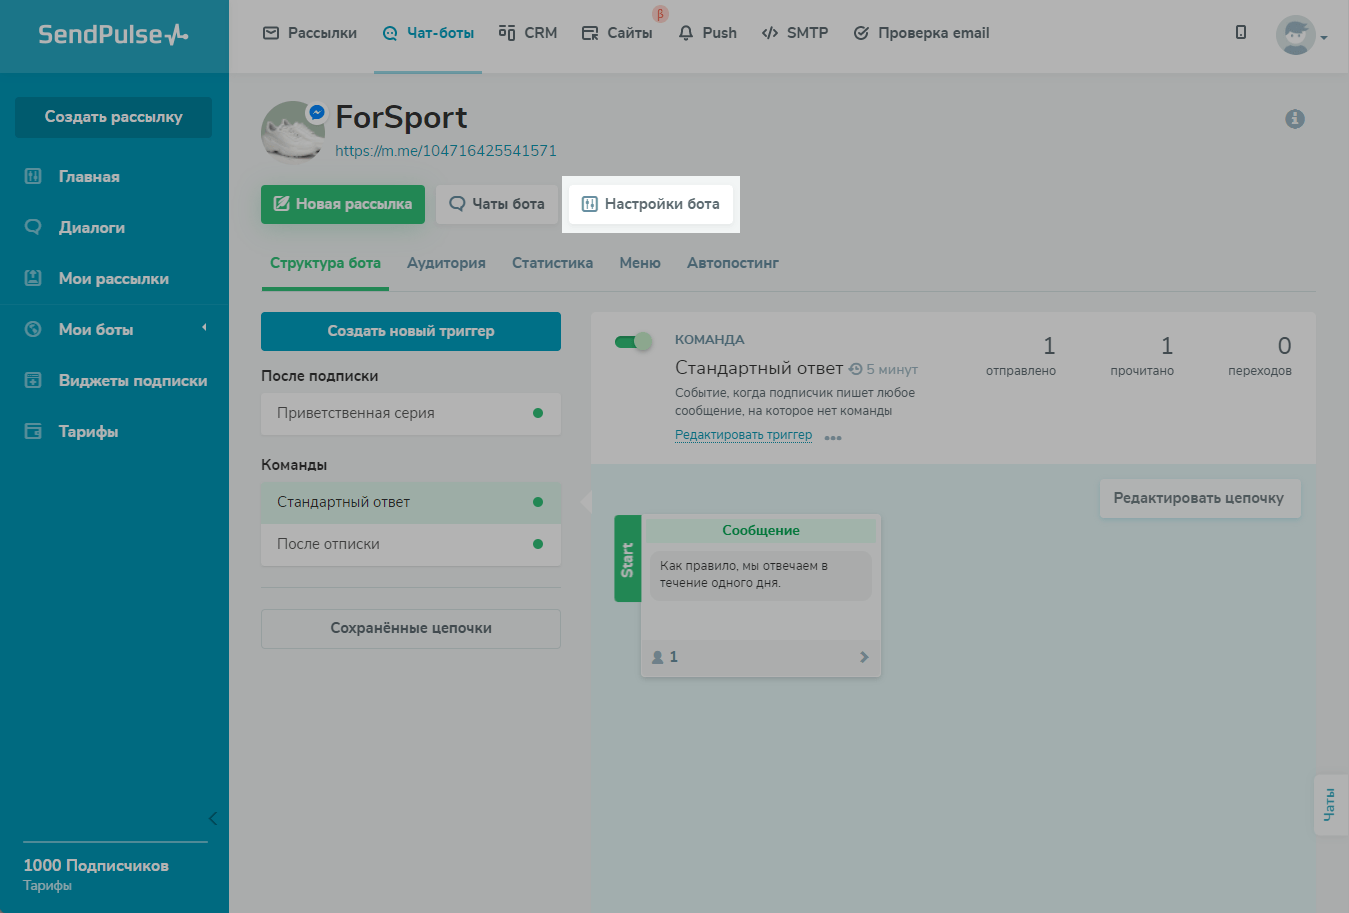Screen dimensions: 1349x913
Task: Click the info icon near bot title
Action: click(1295, 119)
